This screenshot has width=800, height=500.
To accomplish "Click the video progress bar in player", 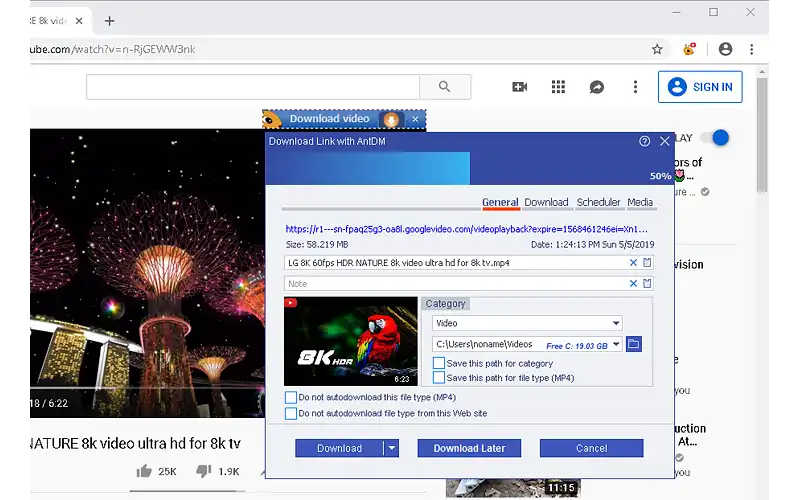I will [147, 388].
